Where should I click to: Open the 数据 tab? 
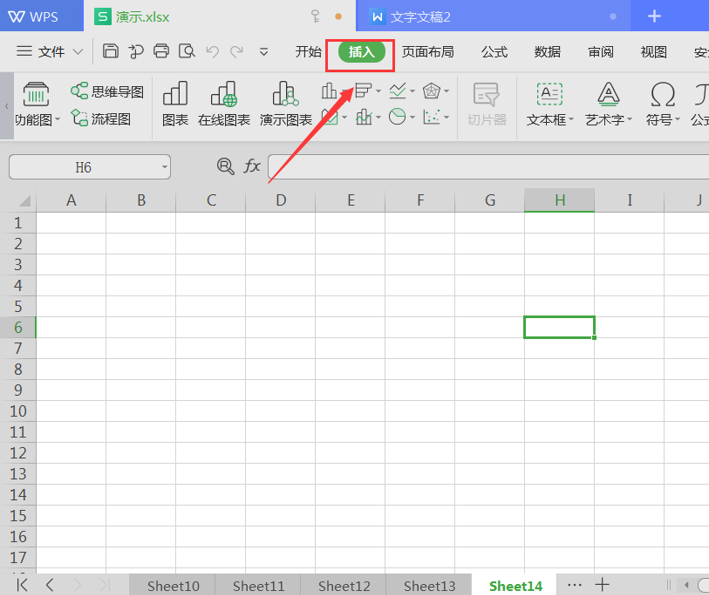coord(547,52)
